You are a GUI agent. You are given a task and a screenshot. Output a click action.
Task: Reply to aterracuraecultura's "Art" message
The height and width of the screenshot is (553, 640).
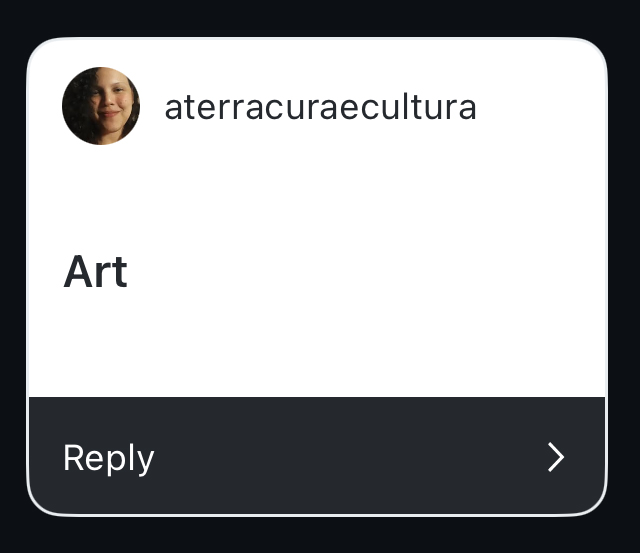[x=316, y=456]
